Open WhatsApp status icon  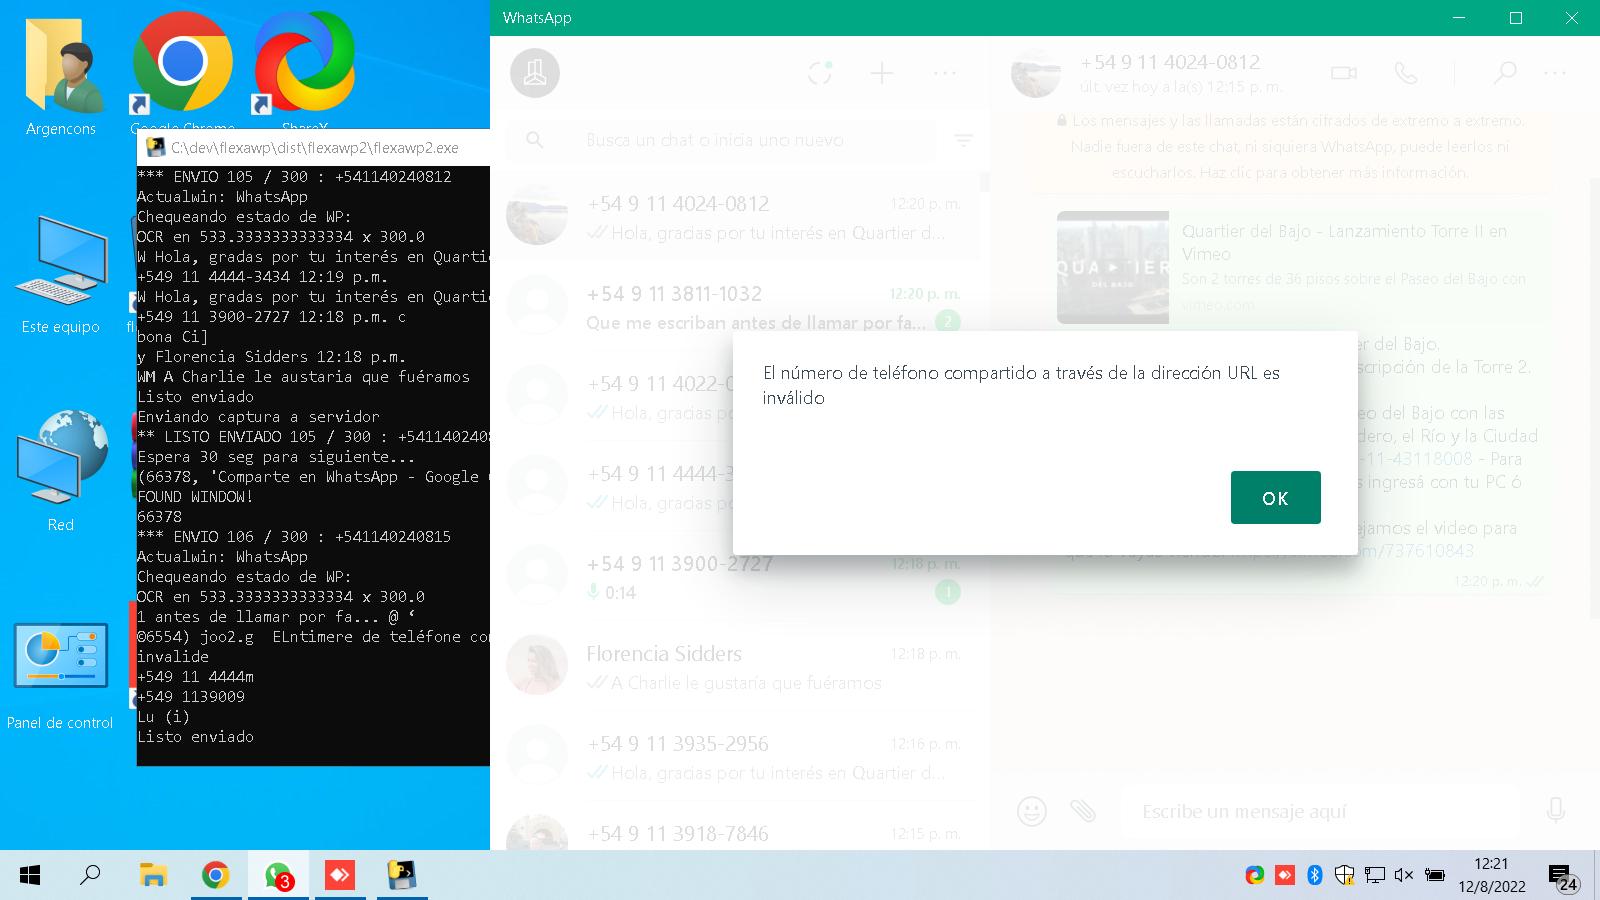[x=820, y=73]
